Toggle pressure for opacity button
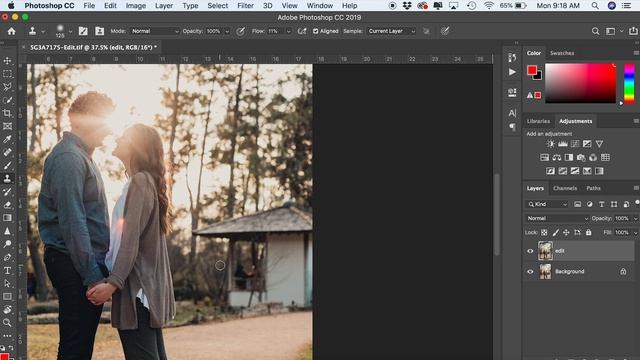The height and width of the screenshot is (360, 640). click(240, 31)
